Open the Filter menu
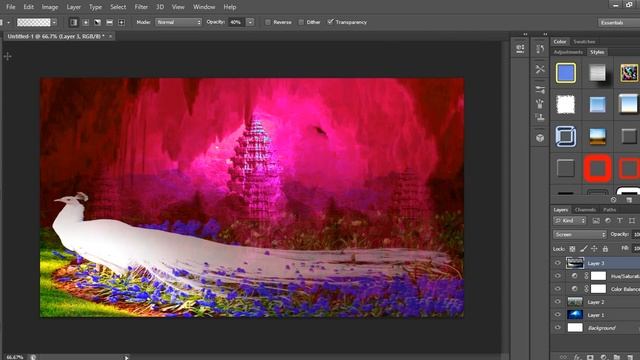This screenshot has height=360, width=640. click(x=141, y=7)
